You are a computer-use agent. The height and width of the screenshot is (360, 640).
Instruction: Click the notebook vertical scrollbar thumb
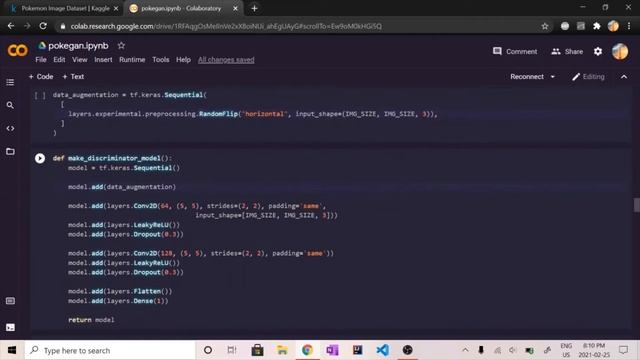pos(636,205)
